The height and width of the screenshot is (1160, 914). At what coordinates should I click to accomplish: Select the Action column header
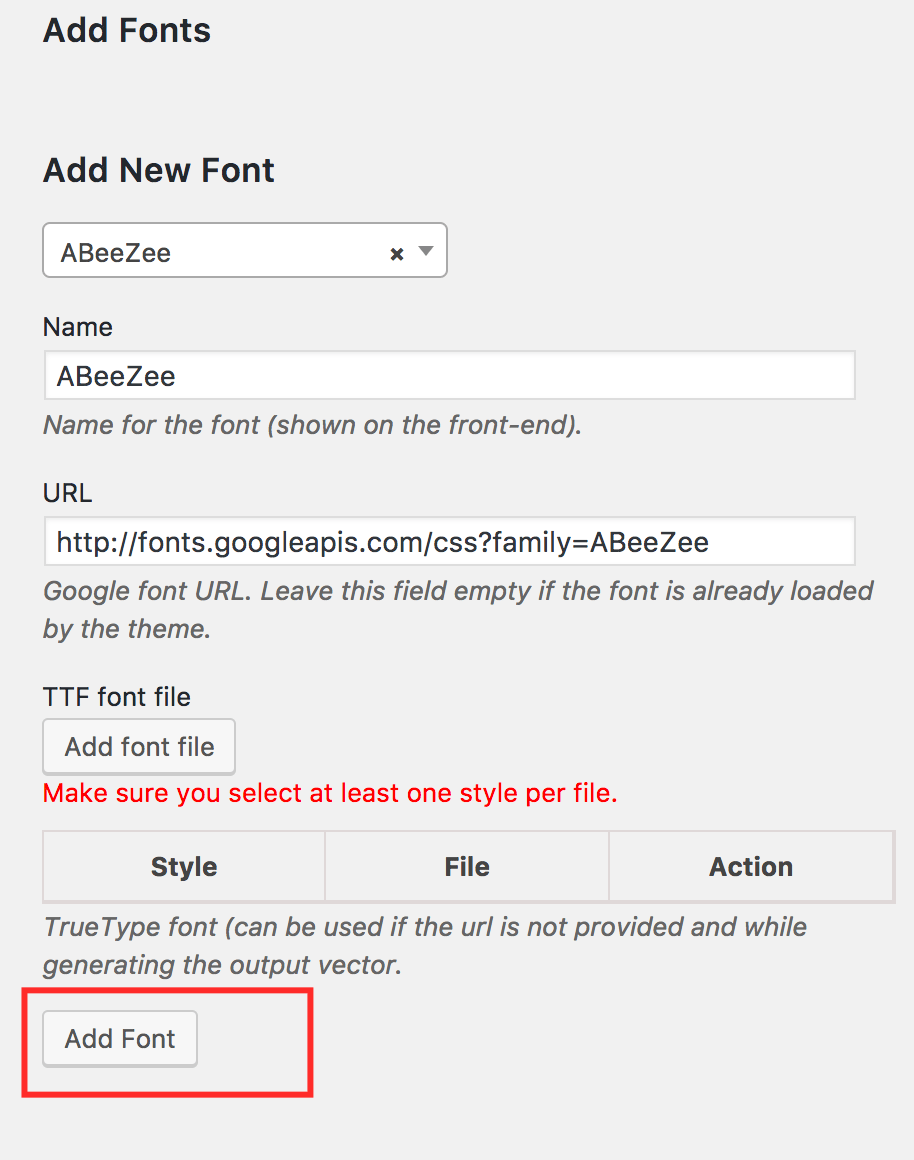751,867
